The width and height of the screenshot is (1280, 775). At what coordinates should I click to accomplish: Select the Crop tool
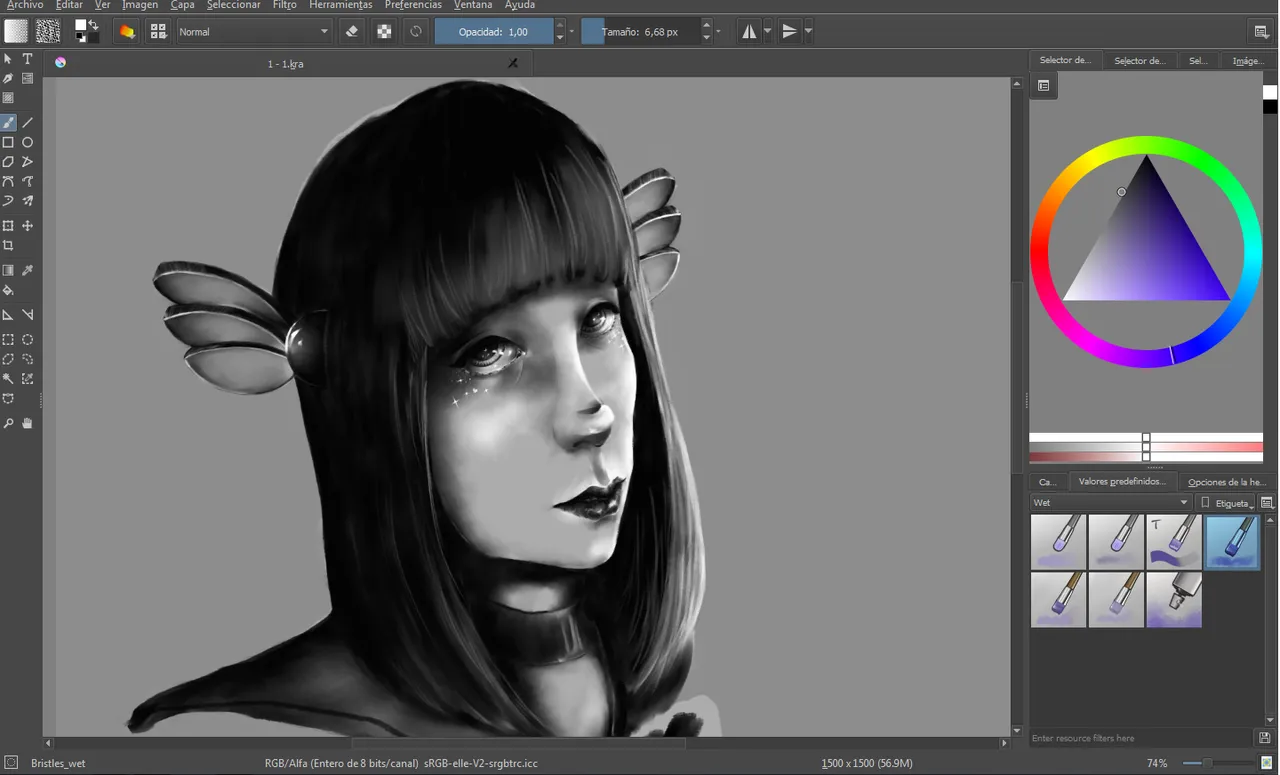coord(8,246)
